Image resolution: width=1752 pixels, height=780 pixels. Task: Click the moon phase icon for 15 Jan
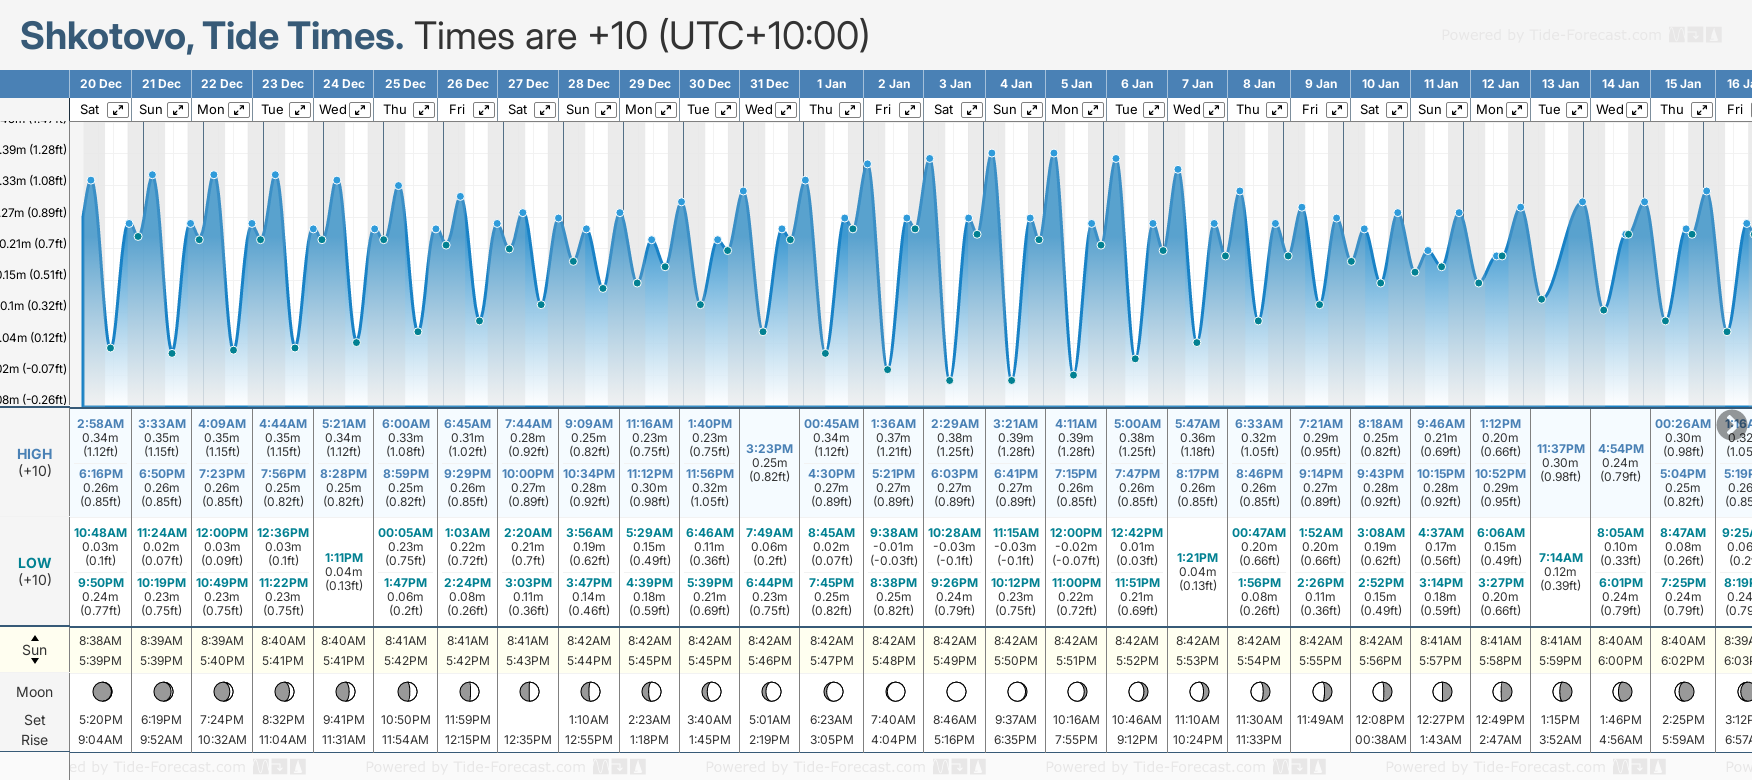1684,691
